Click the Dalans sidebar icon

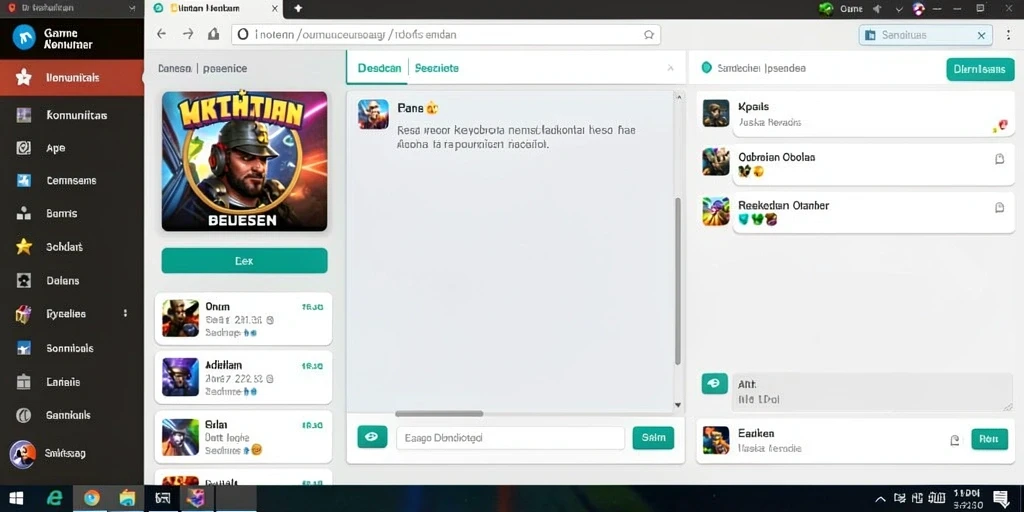tap(24, 281)
